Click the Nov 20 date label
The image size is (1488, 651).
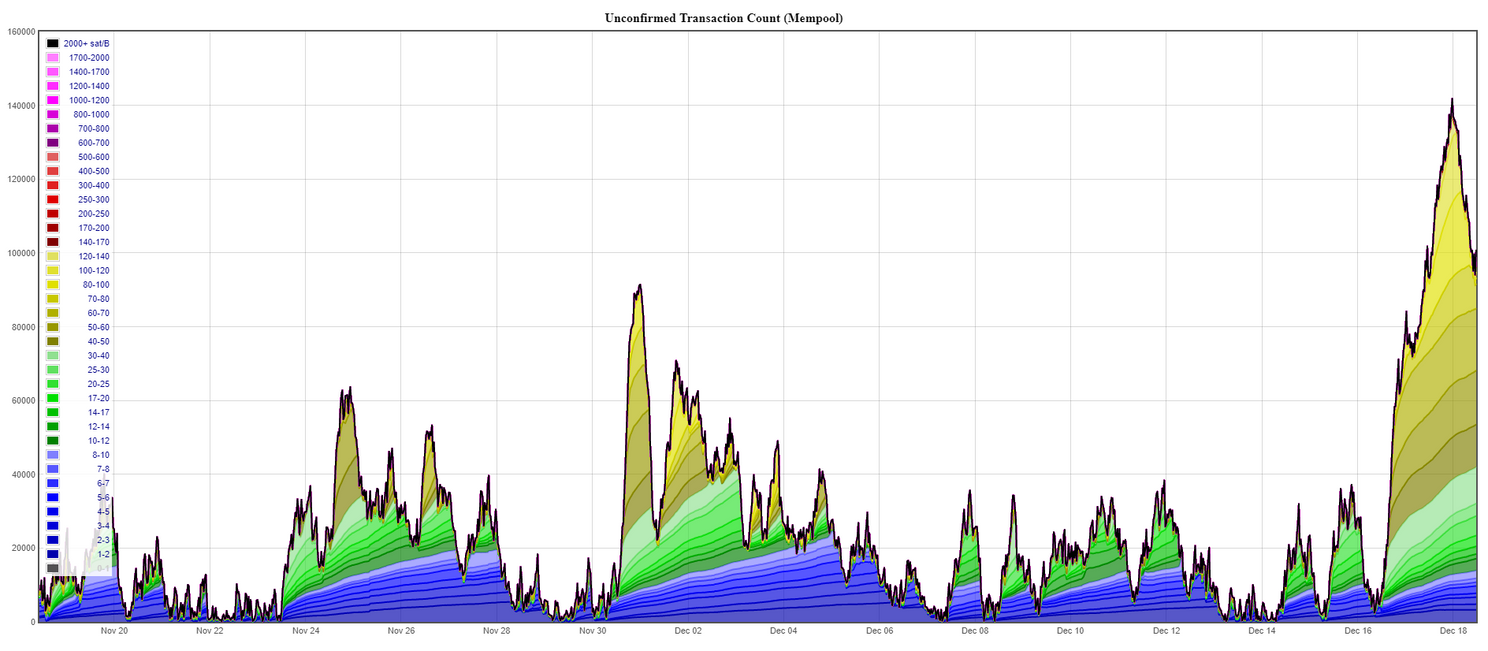(x=115, y=631)
